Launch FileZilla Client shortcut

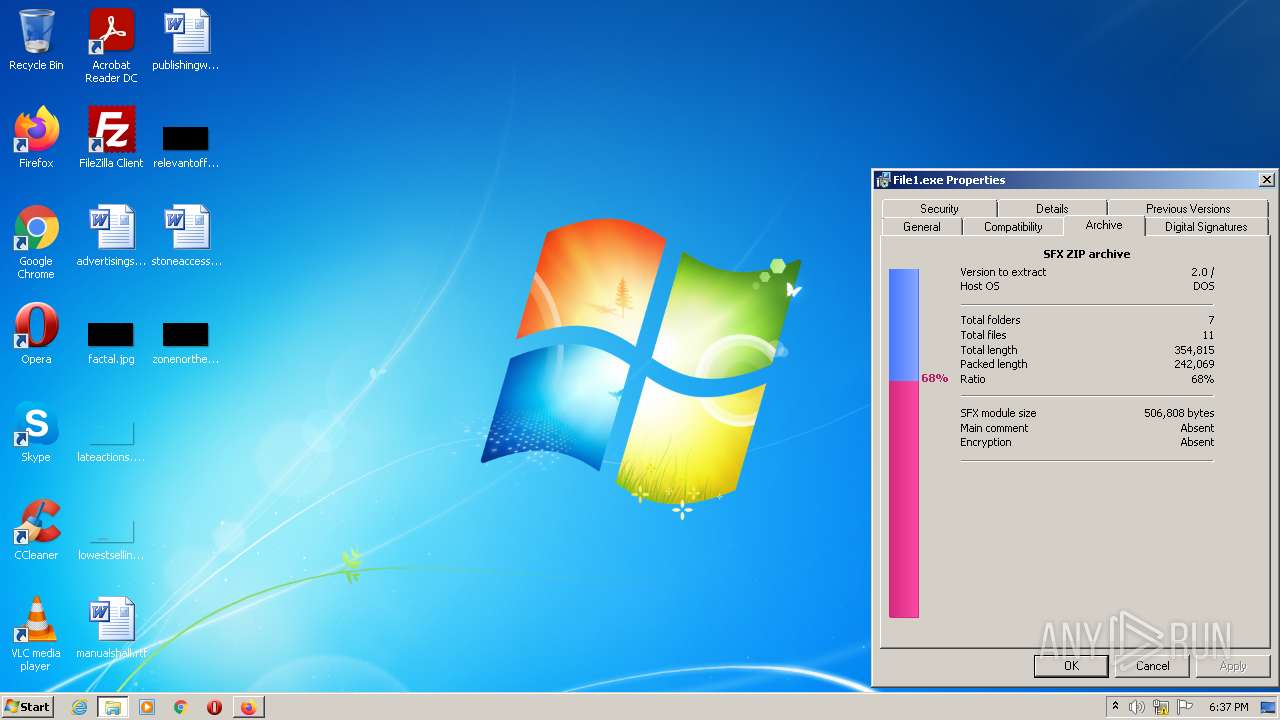click(x=111, y=138)
